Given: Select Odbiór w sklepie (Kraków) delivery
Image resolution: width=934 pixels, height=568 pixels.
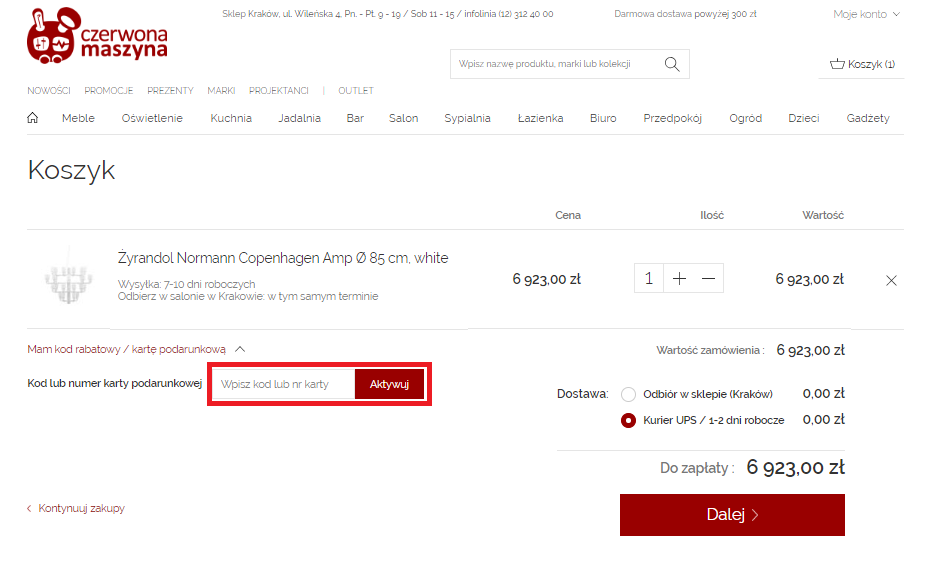Looking at the screenshot, I should (628, 394).
